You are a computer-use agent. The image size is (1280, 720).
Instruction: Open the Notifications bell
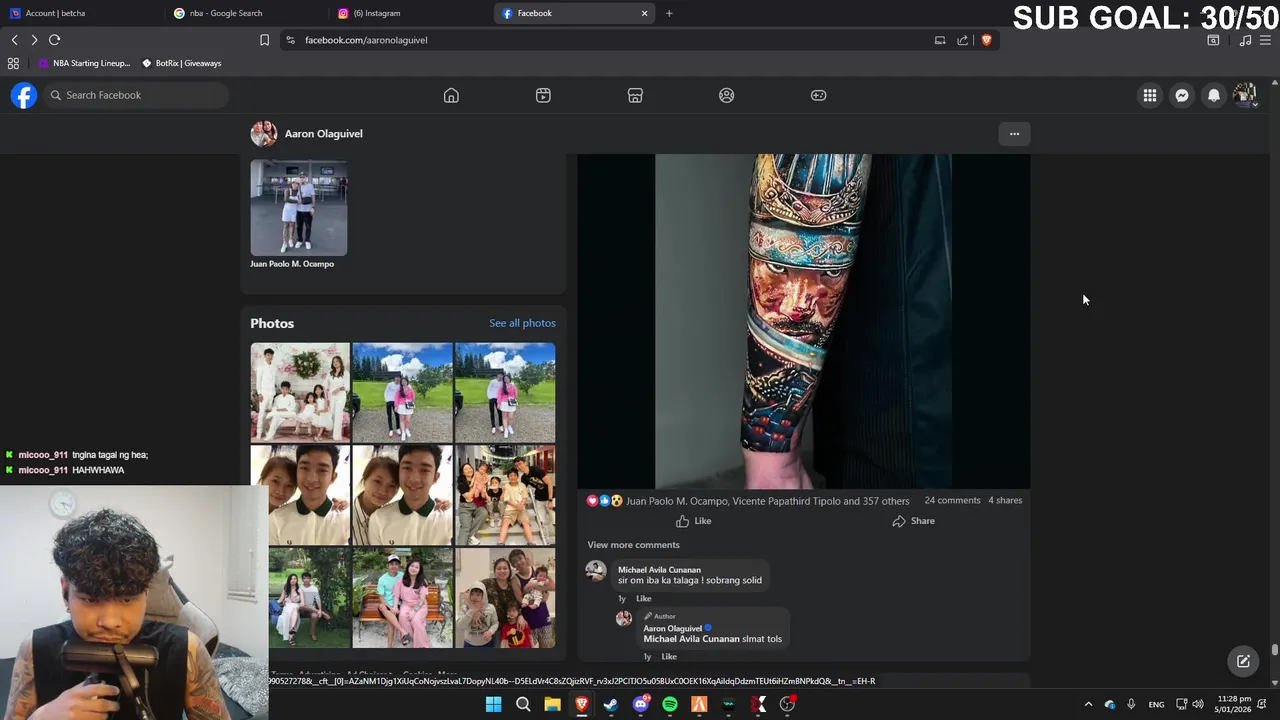coord(1214,95)
